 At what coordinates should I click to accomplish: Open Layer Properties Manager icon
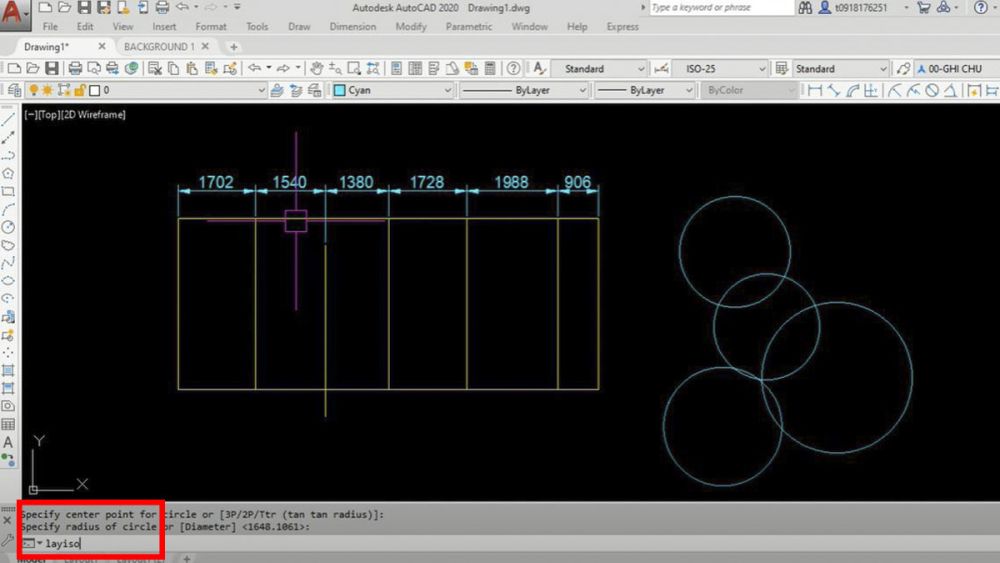pyautogui.click(x=14, y=91)
